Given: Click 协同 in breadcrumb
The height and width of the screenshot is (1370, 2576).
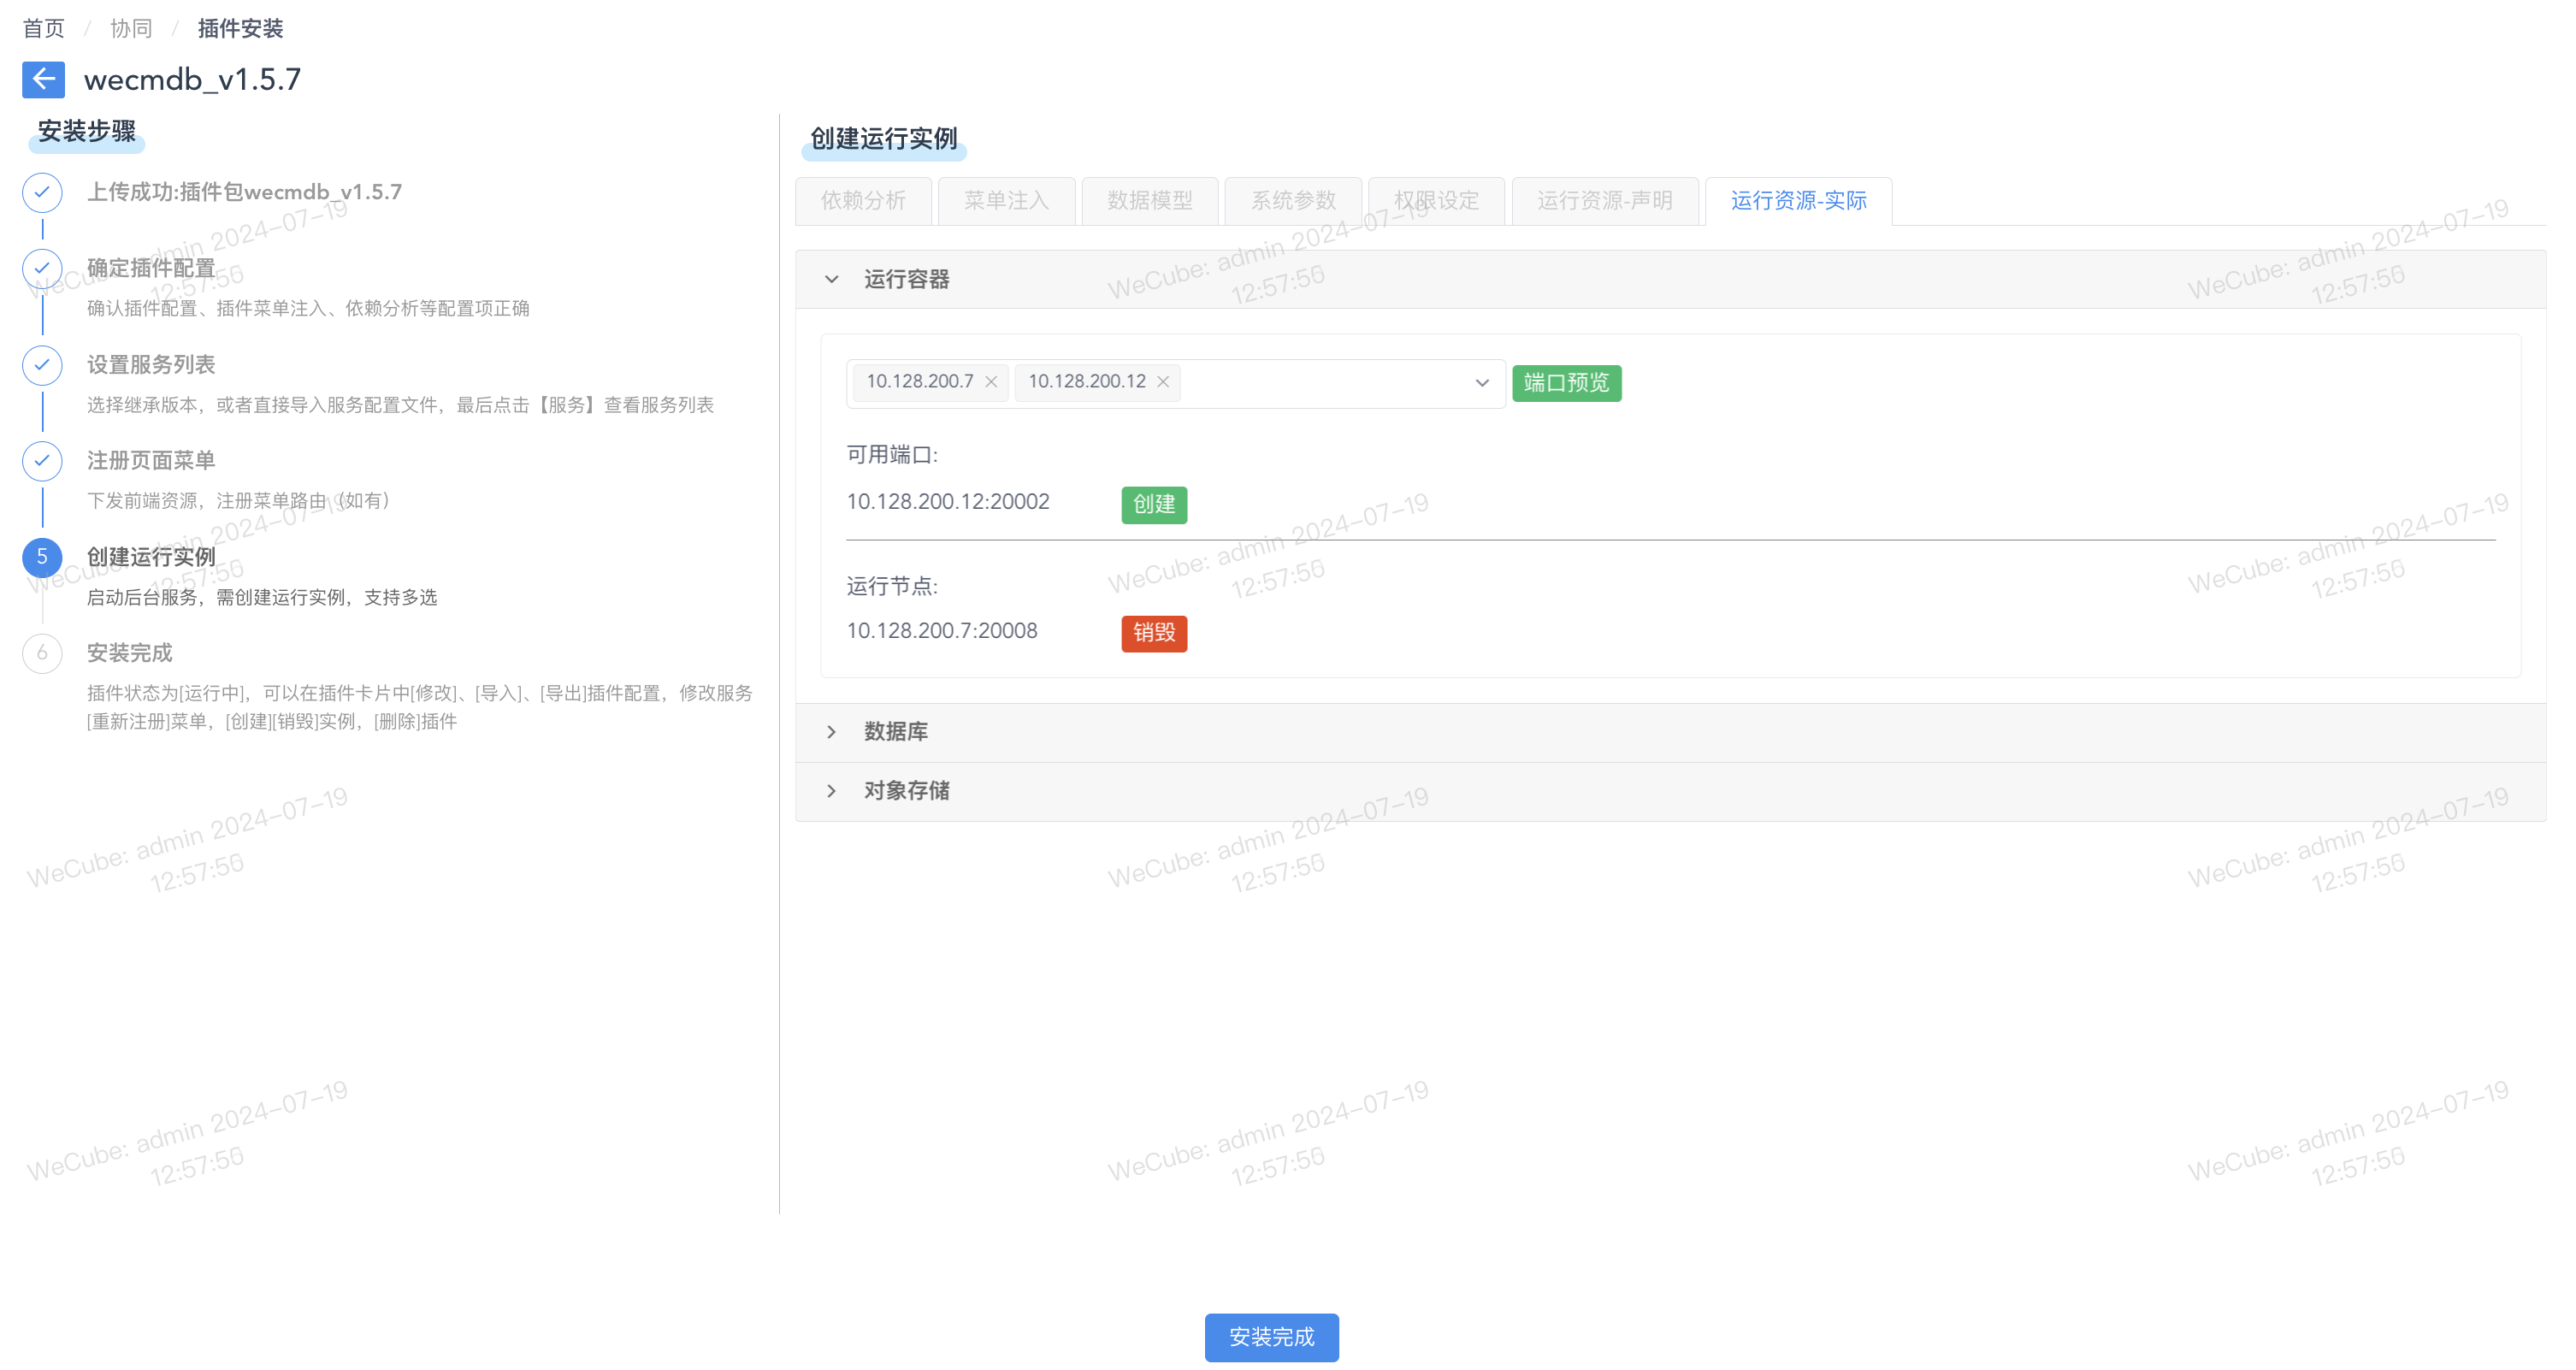Looking at the screenshot, I should pyautogui.click(x=131, y=28).
